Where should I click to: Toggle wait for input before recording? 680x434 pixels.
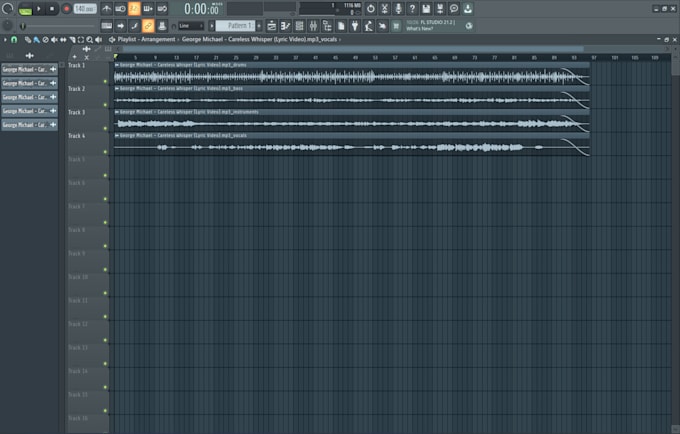[121, 9]
